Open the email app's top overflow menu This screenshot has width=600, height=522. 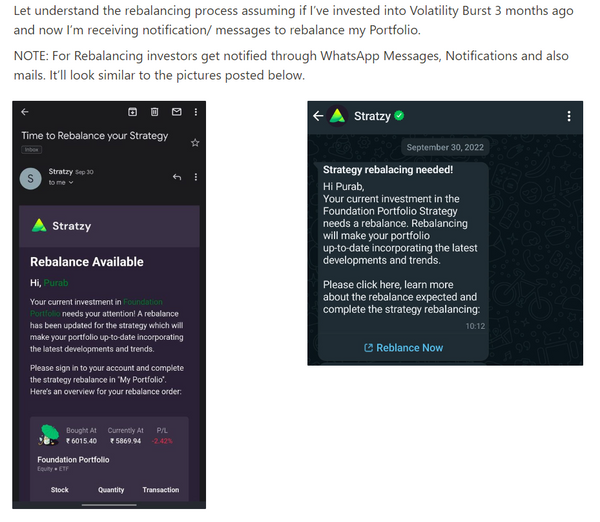pos(195,111)
